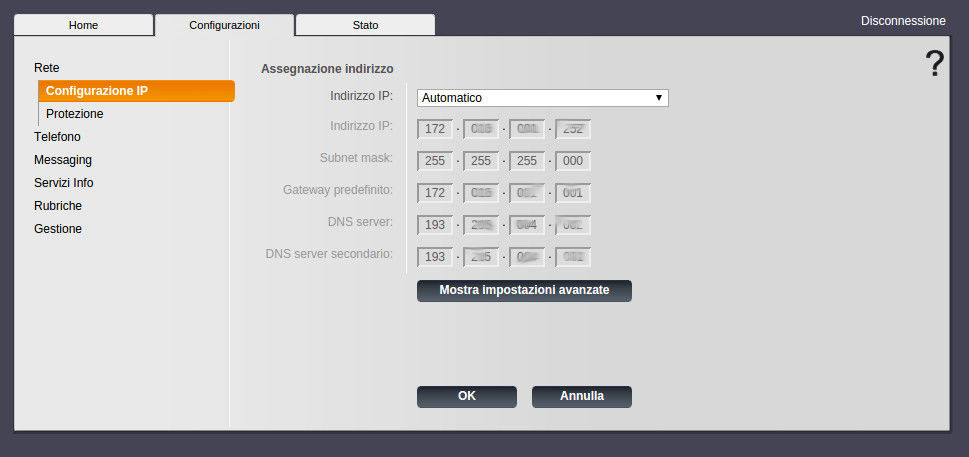Click last octet field of Subnet mask
969x457 pixels.
click(x=573, y=161)
